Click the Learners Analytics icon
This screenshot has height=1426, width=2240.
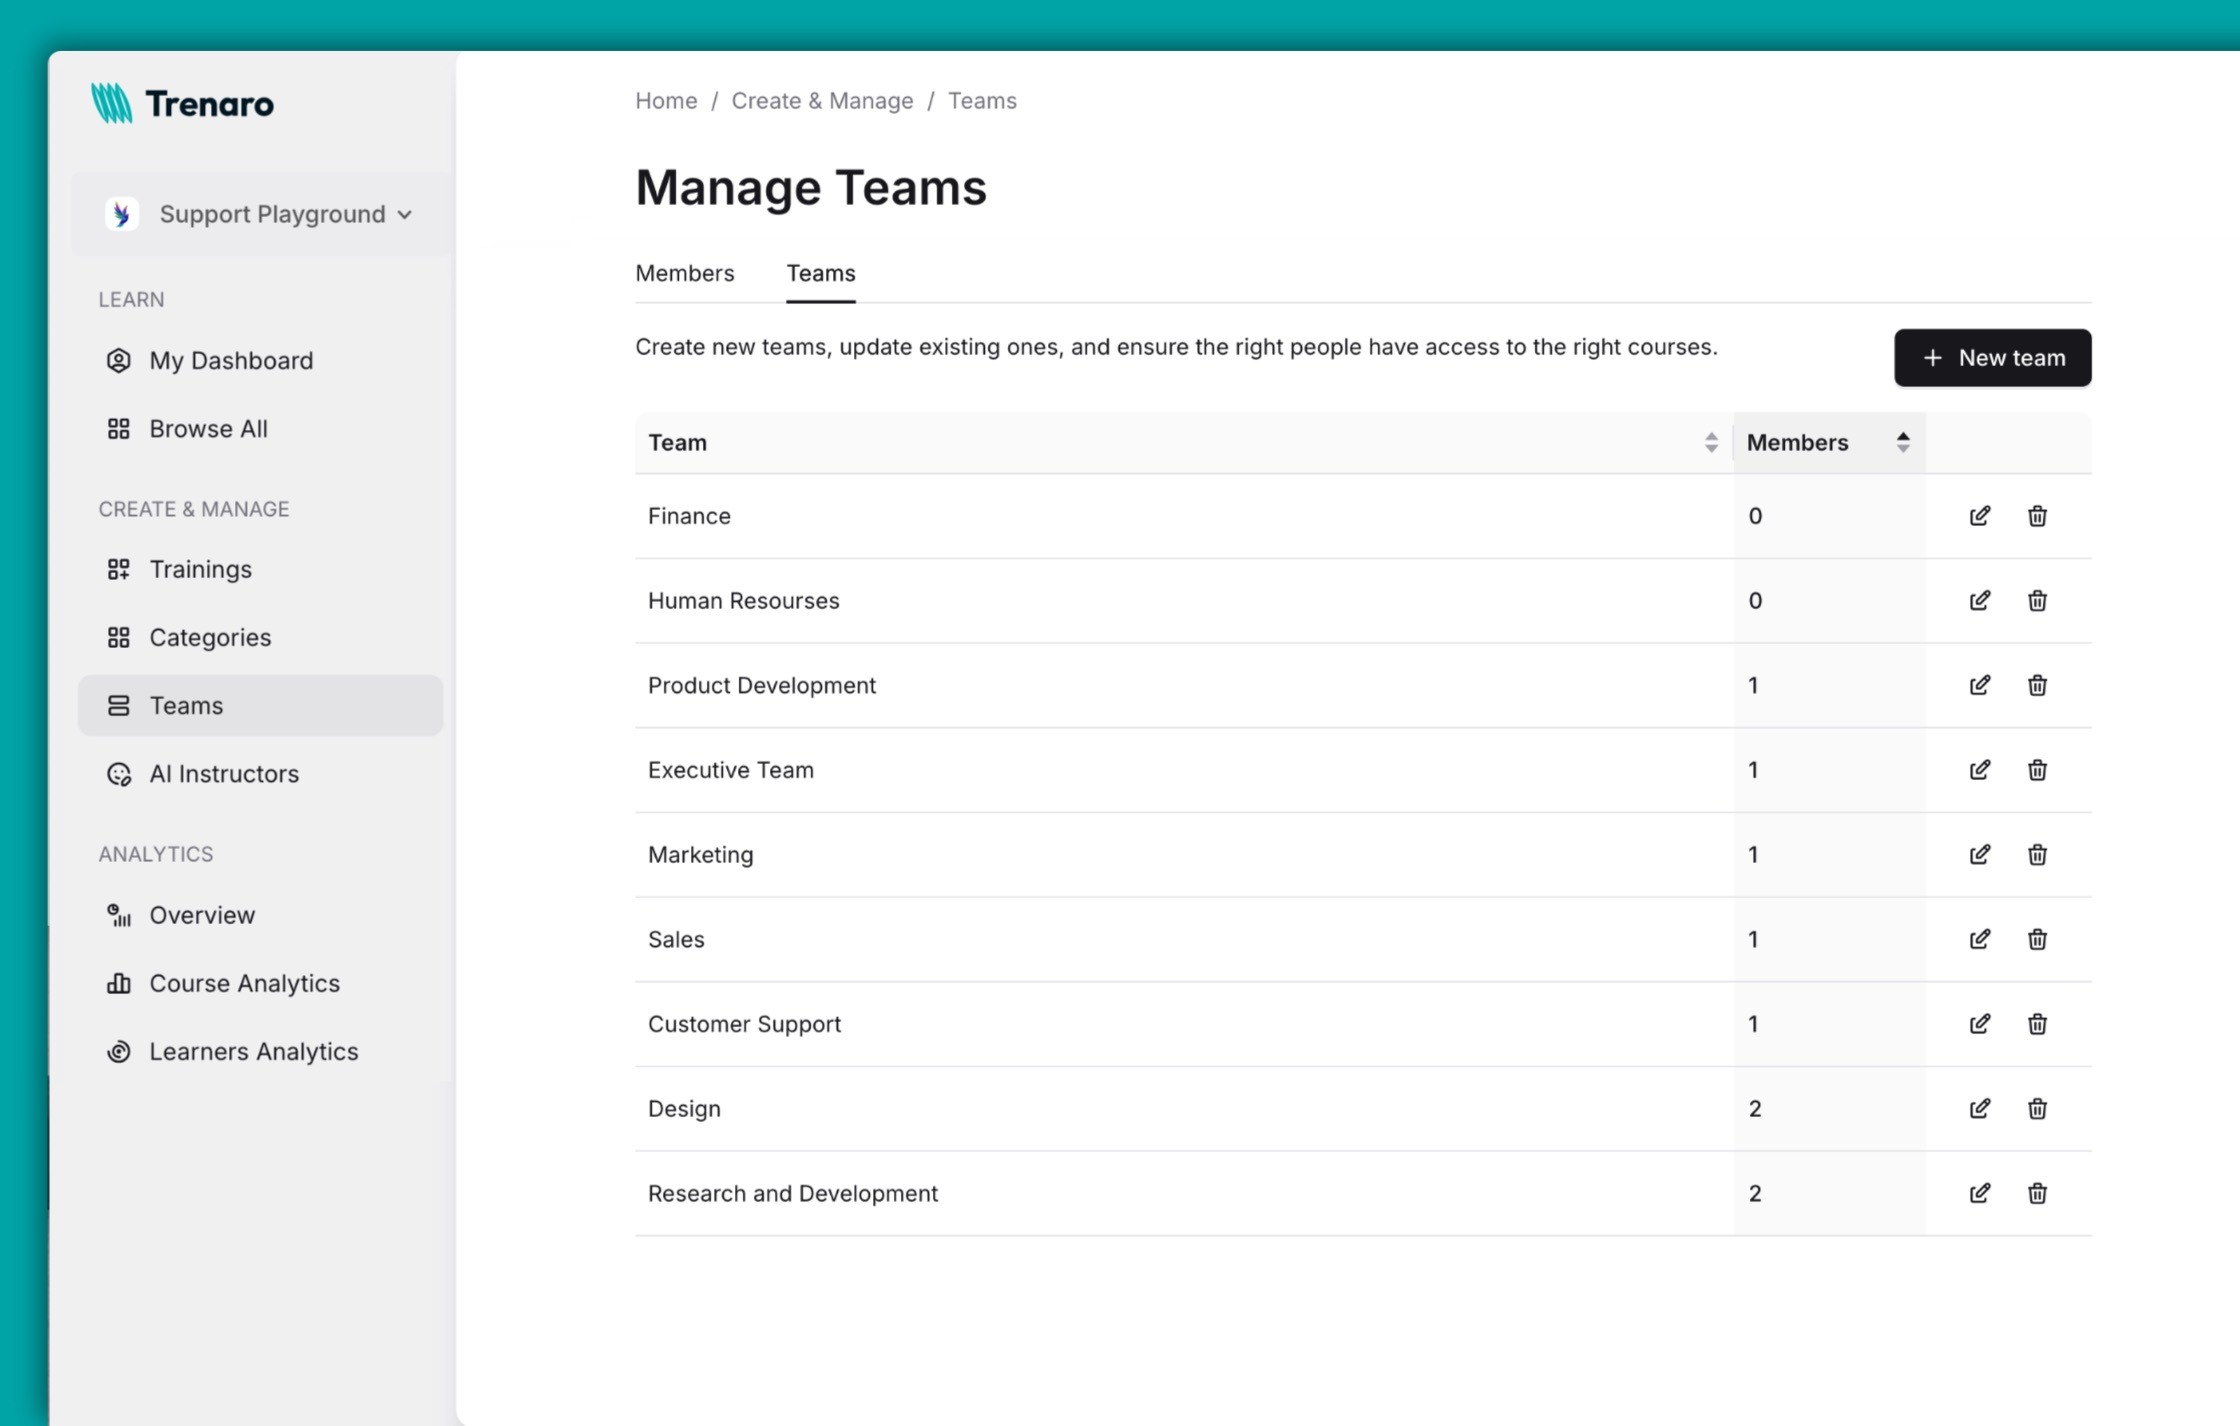(x=119, y=1051)
